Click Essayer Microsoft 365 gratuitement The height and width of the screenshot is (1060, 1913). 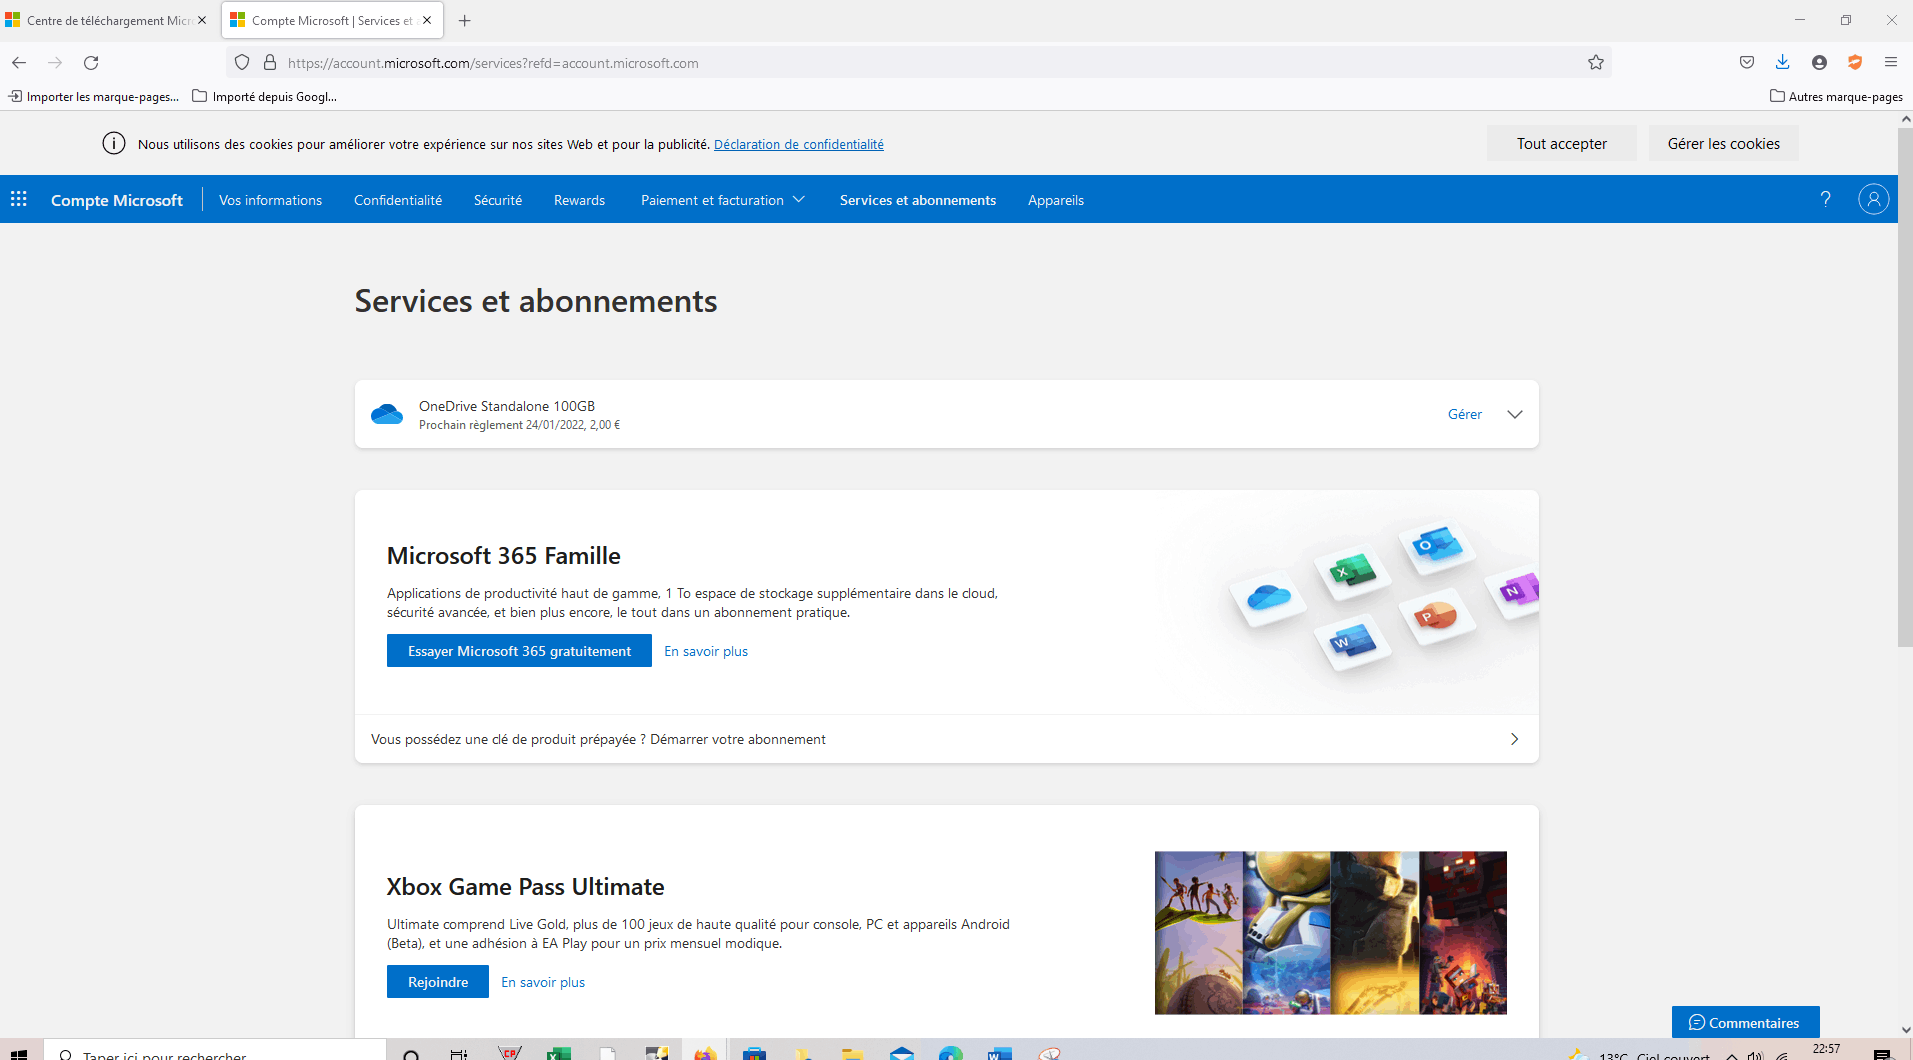pos(519,651)
